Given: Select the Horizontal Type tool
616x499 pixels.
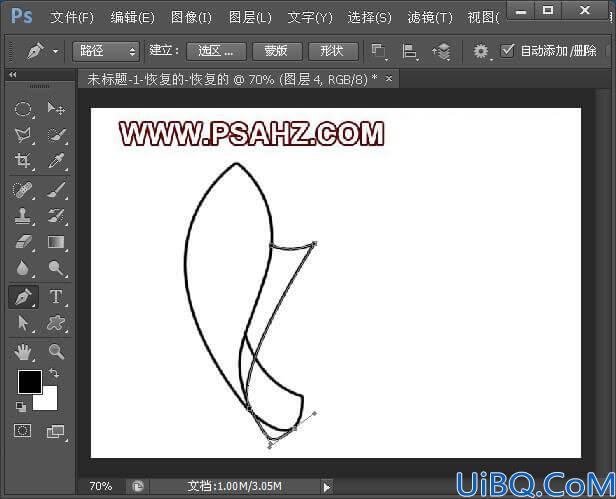Looking at the screenshot, I should pyautogui.click(x=56, y=297).
